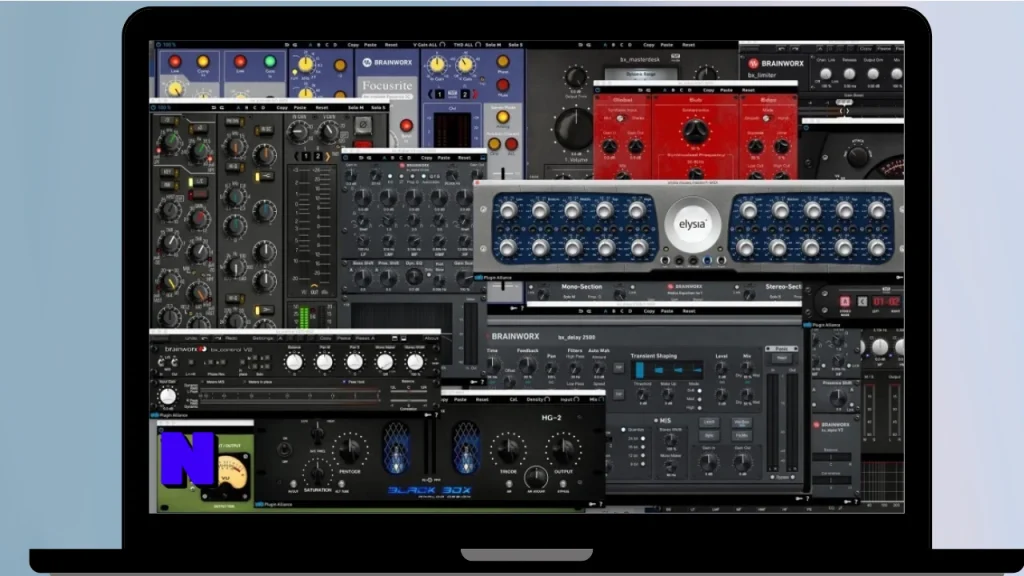Click Saturation knob on Black Box HG-2
Screen dimensions: 1024x576
pos(317,473)
